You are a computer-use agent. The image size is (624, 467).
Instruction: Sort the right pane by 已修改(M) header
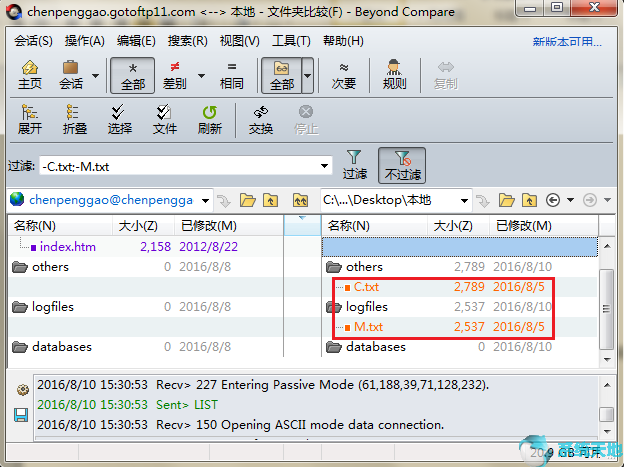click(543, 226)
